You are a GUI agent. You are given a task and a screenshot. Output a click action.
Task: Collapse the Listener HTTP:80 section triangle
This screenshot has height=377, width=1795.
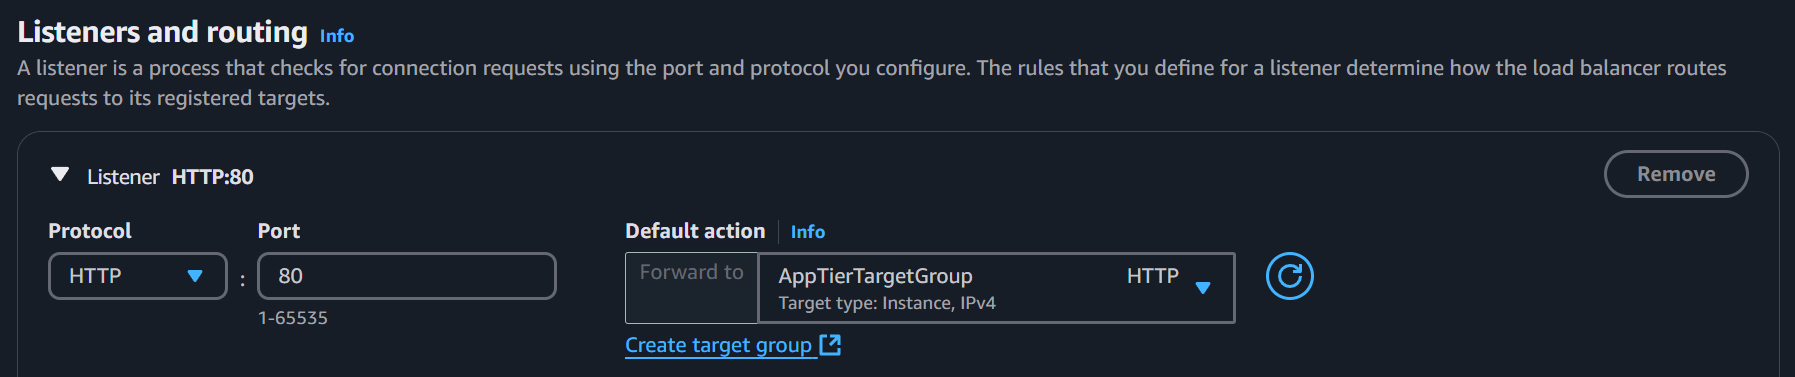tap(60, 175)
